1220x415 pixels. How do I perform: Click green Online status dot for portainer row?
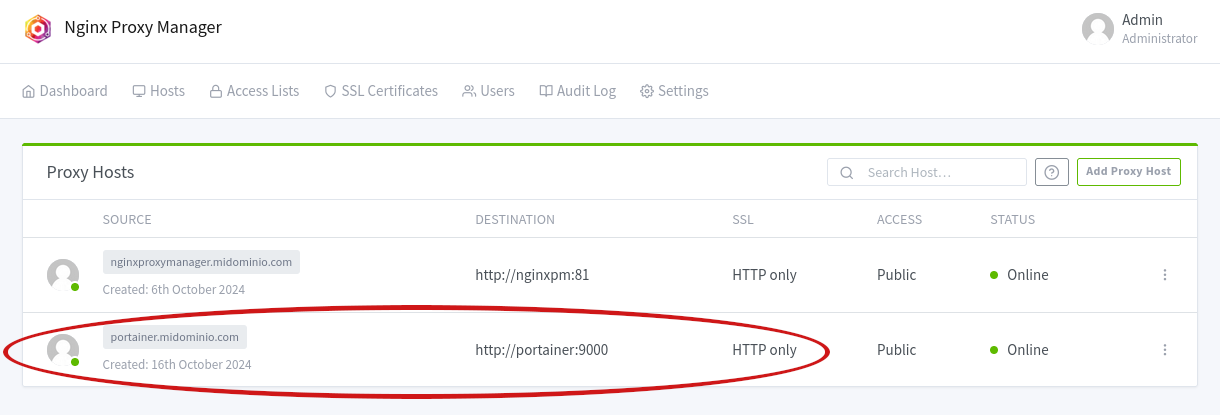994,350
